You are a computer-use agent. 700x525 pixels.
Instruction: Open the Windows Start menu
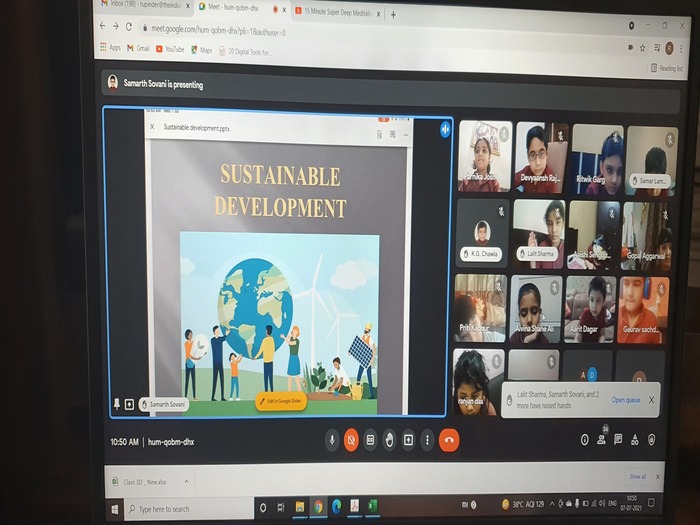(x=115, y=508)
